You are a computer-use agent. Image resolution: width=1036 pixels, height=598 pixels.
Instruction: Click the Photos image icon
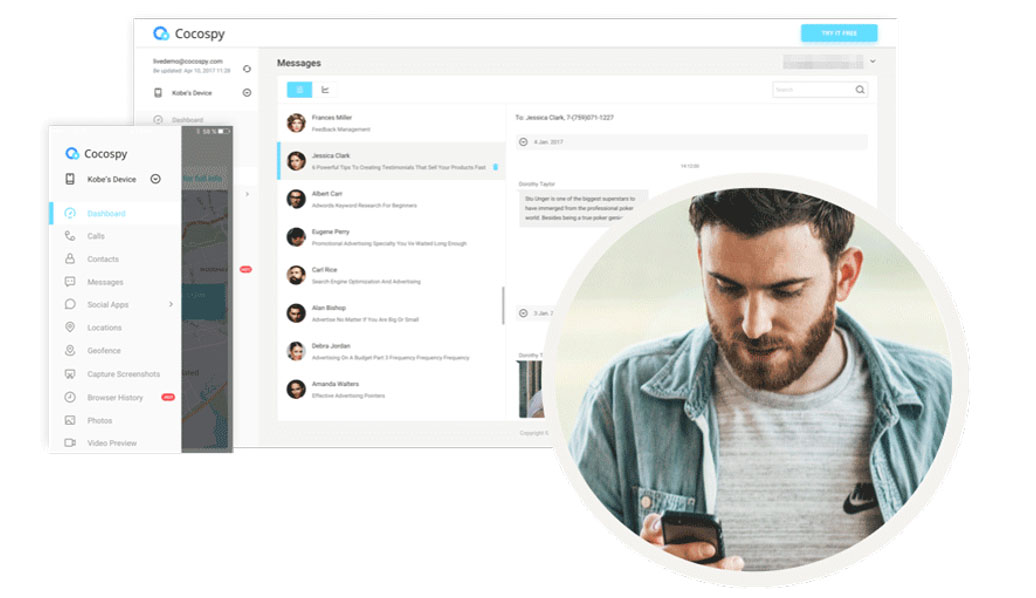(x=70, y=420)
